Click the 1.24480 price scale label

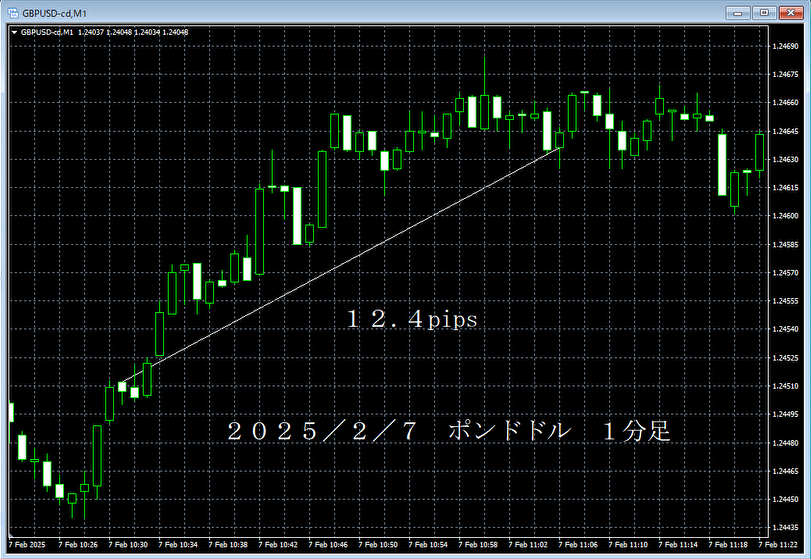click(785, 443)
